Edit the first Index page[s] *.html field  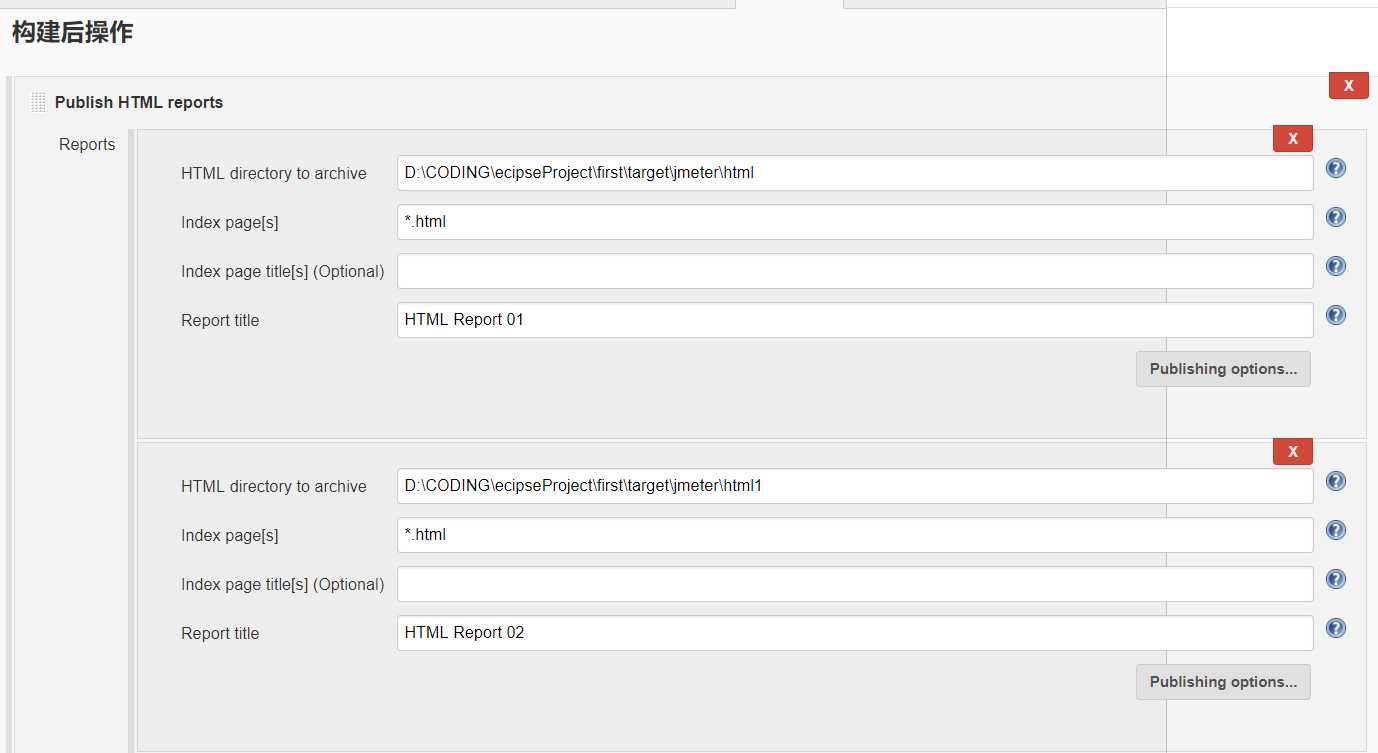point(855,222)
